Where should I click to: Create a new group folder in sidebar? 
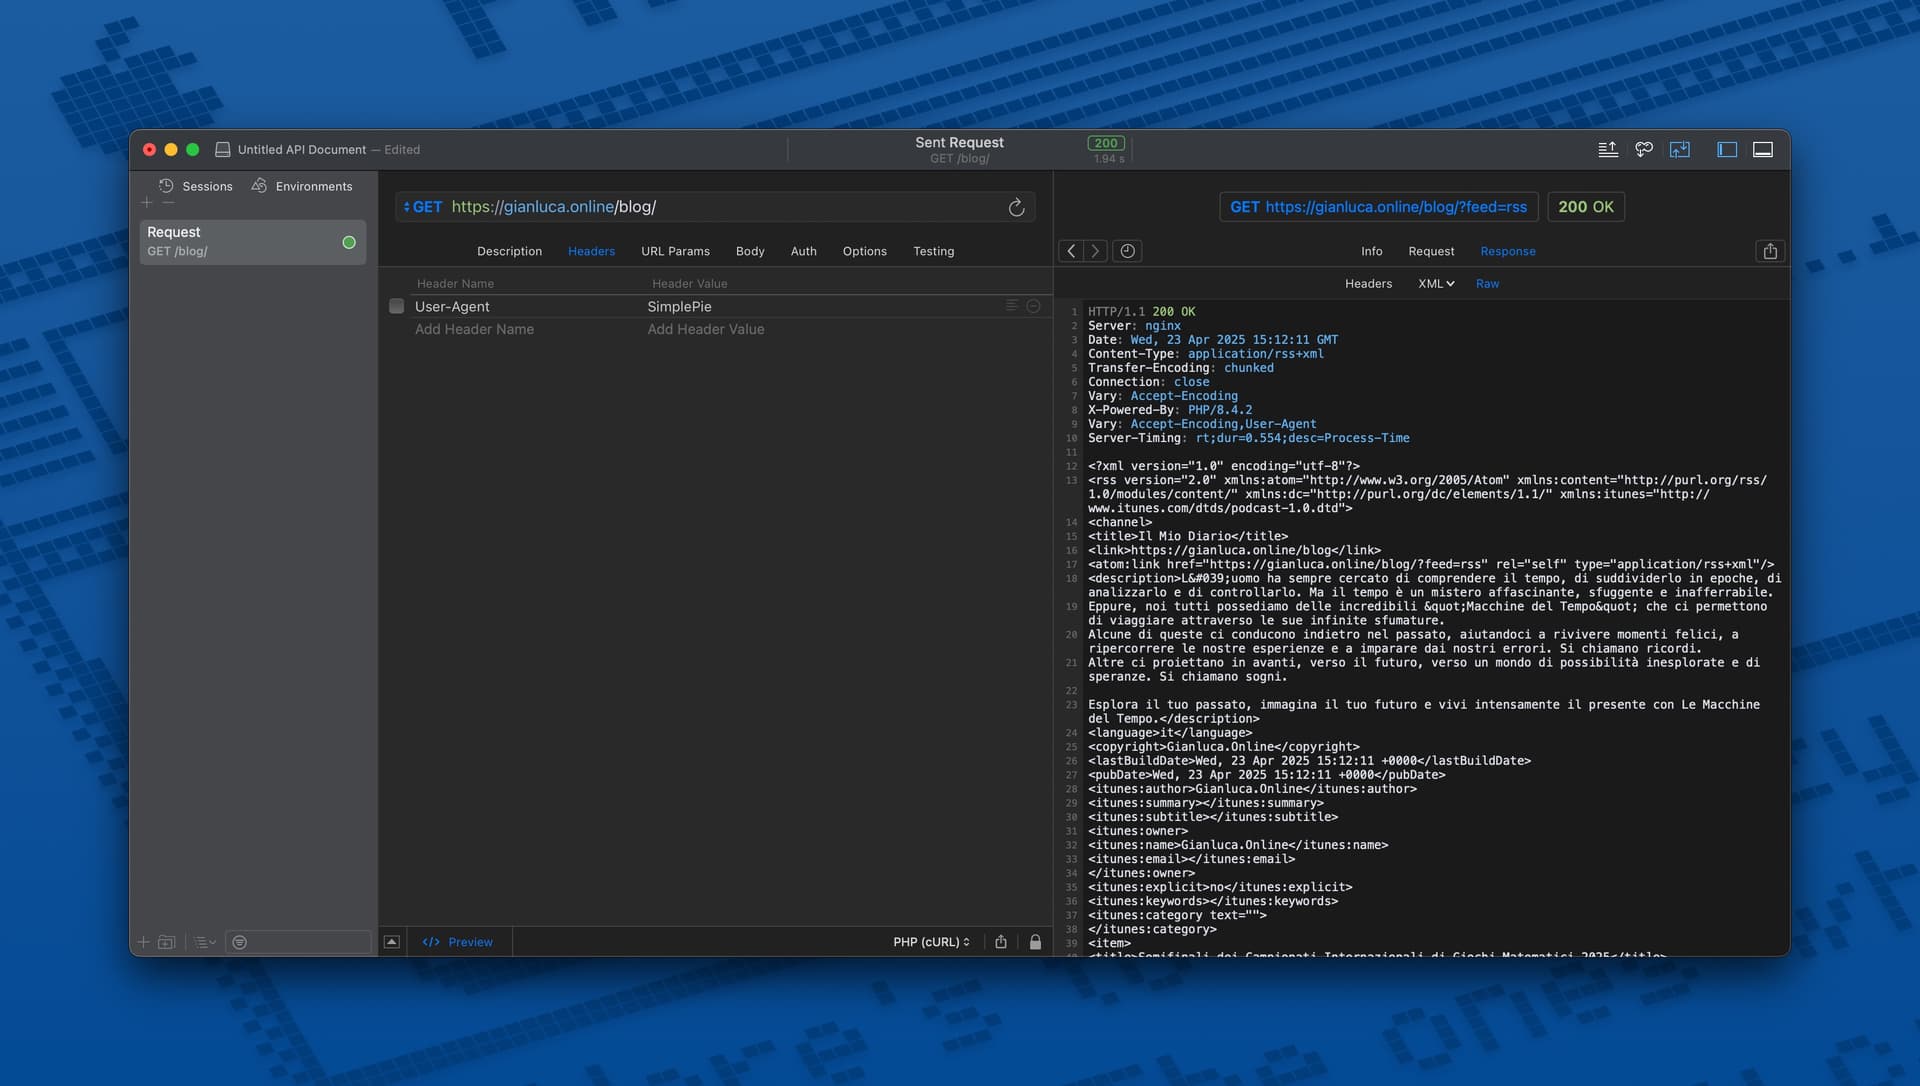167,942
